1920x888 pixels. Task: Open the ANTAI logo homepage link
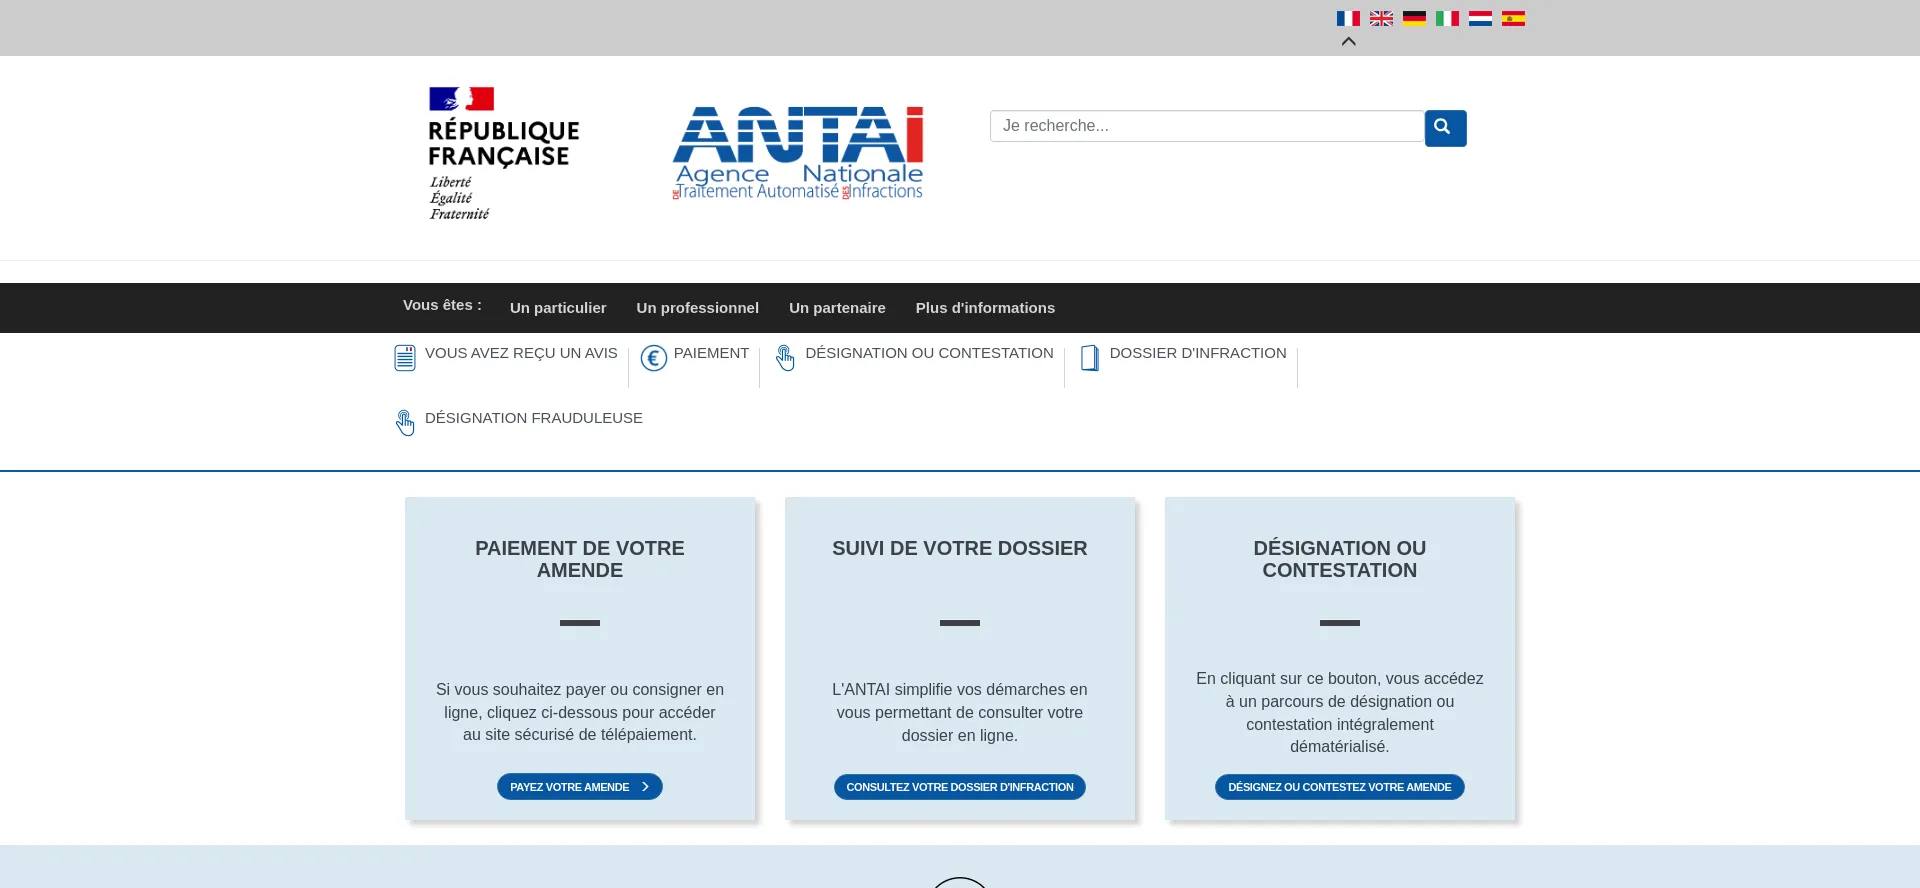pos(798,152)
